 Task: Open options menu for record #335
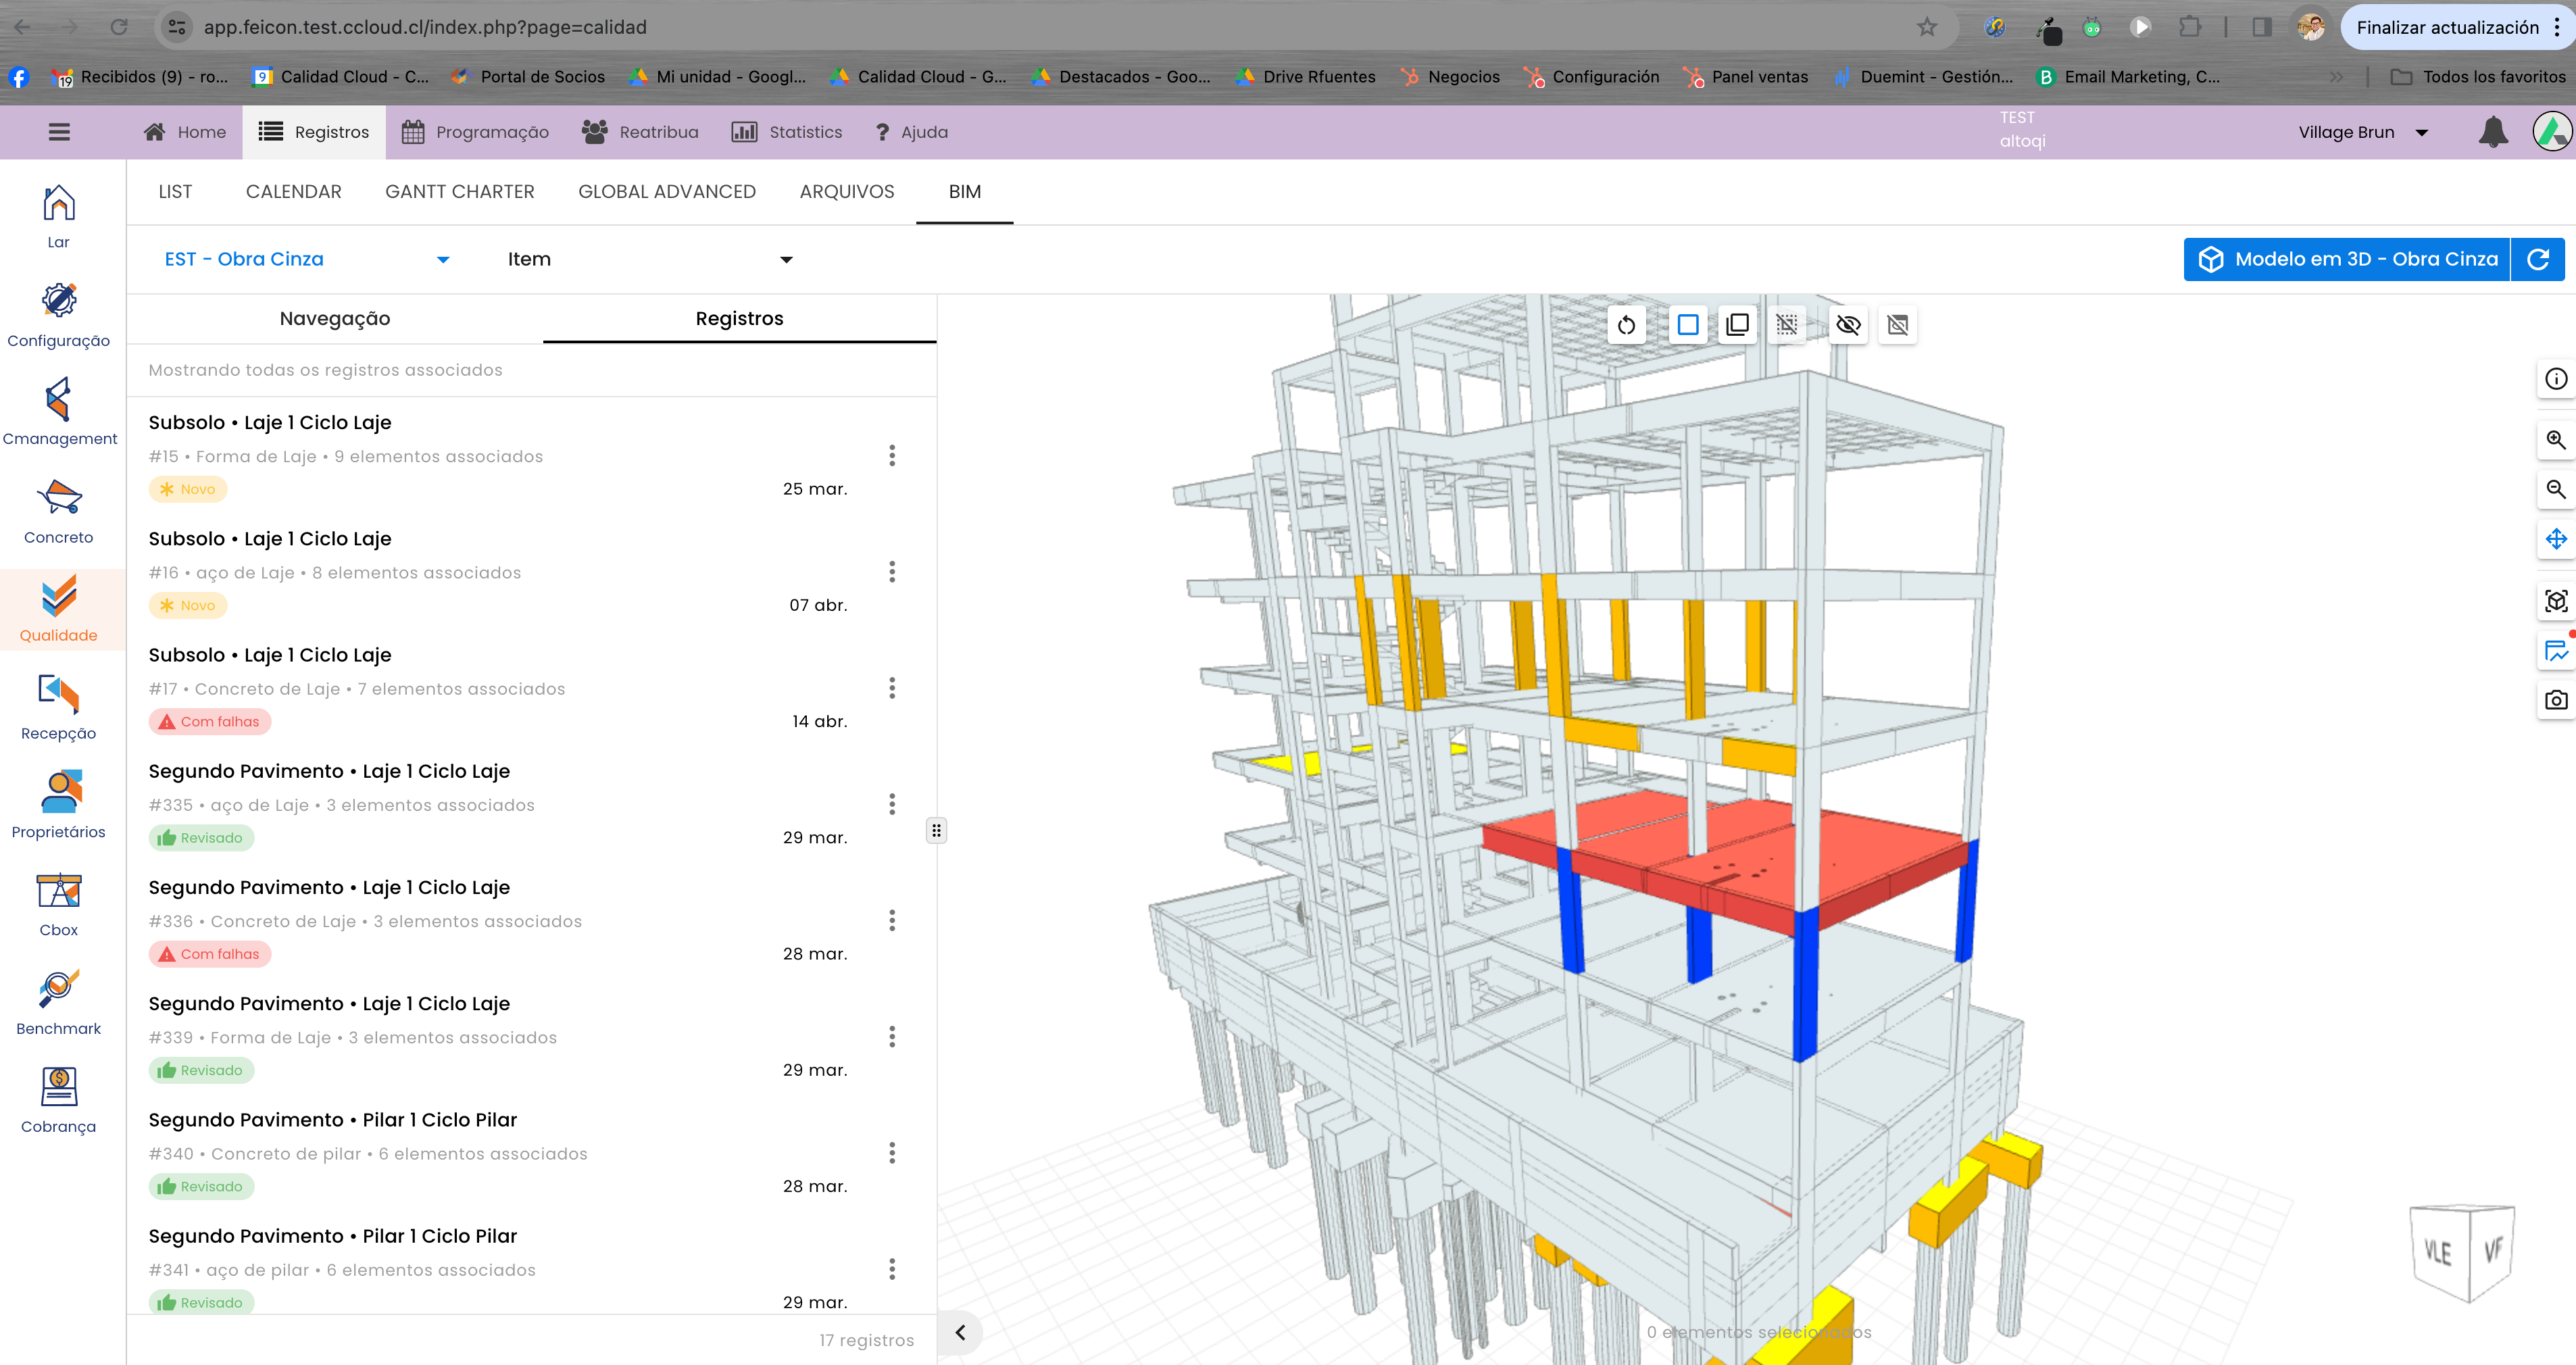892,804
